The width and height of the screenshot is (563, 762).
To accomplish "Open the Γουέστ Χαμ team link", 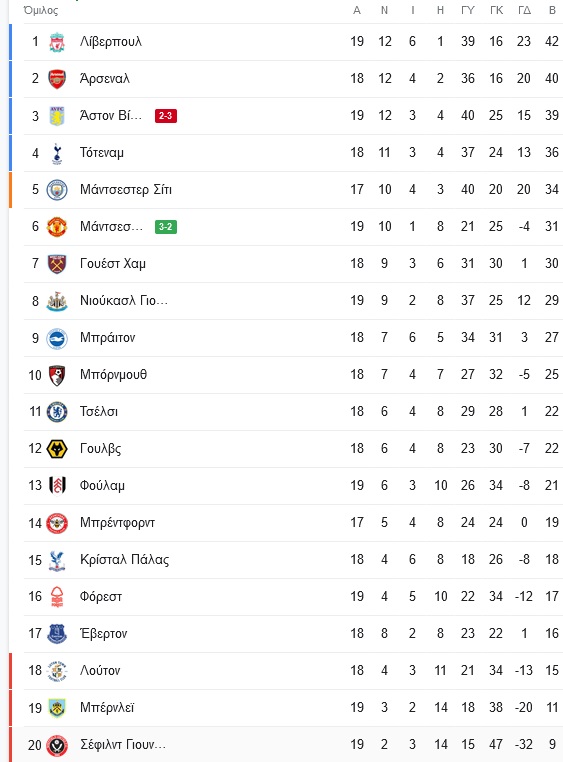I will coord(113,264).
